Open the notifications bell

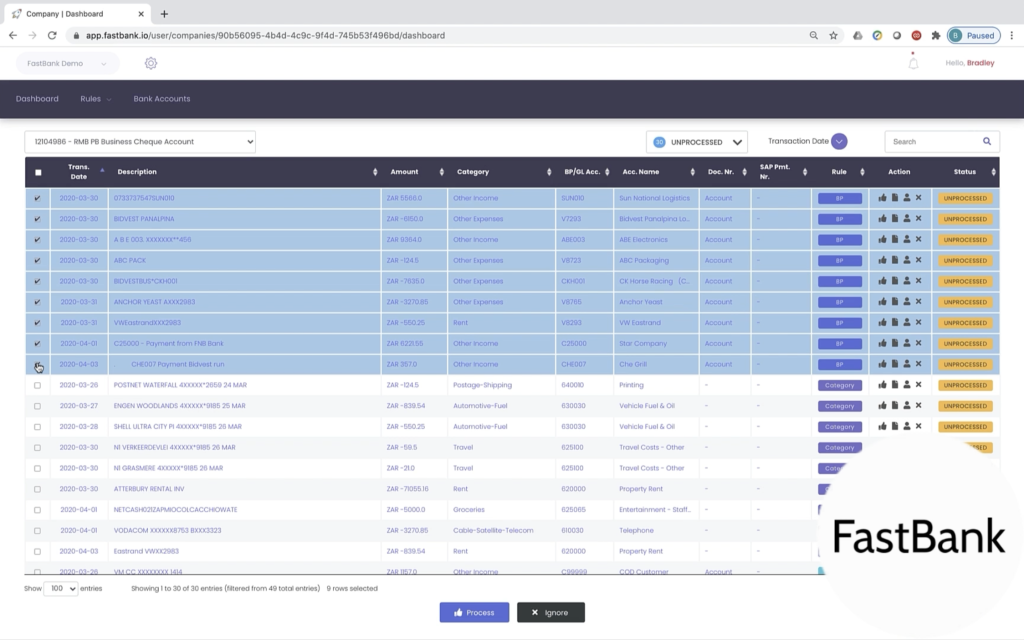pyautogui.click(x=913, y=63)
